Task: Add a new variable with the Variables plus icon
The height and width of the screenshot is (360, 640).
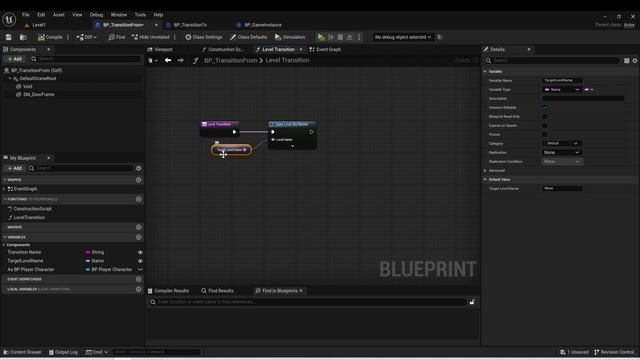Action: click(139, 237)
